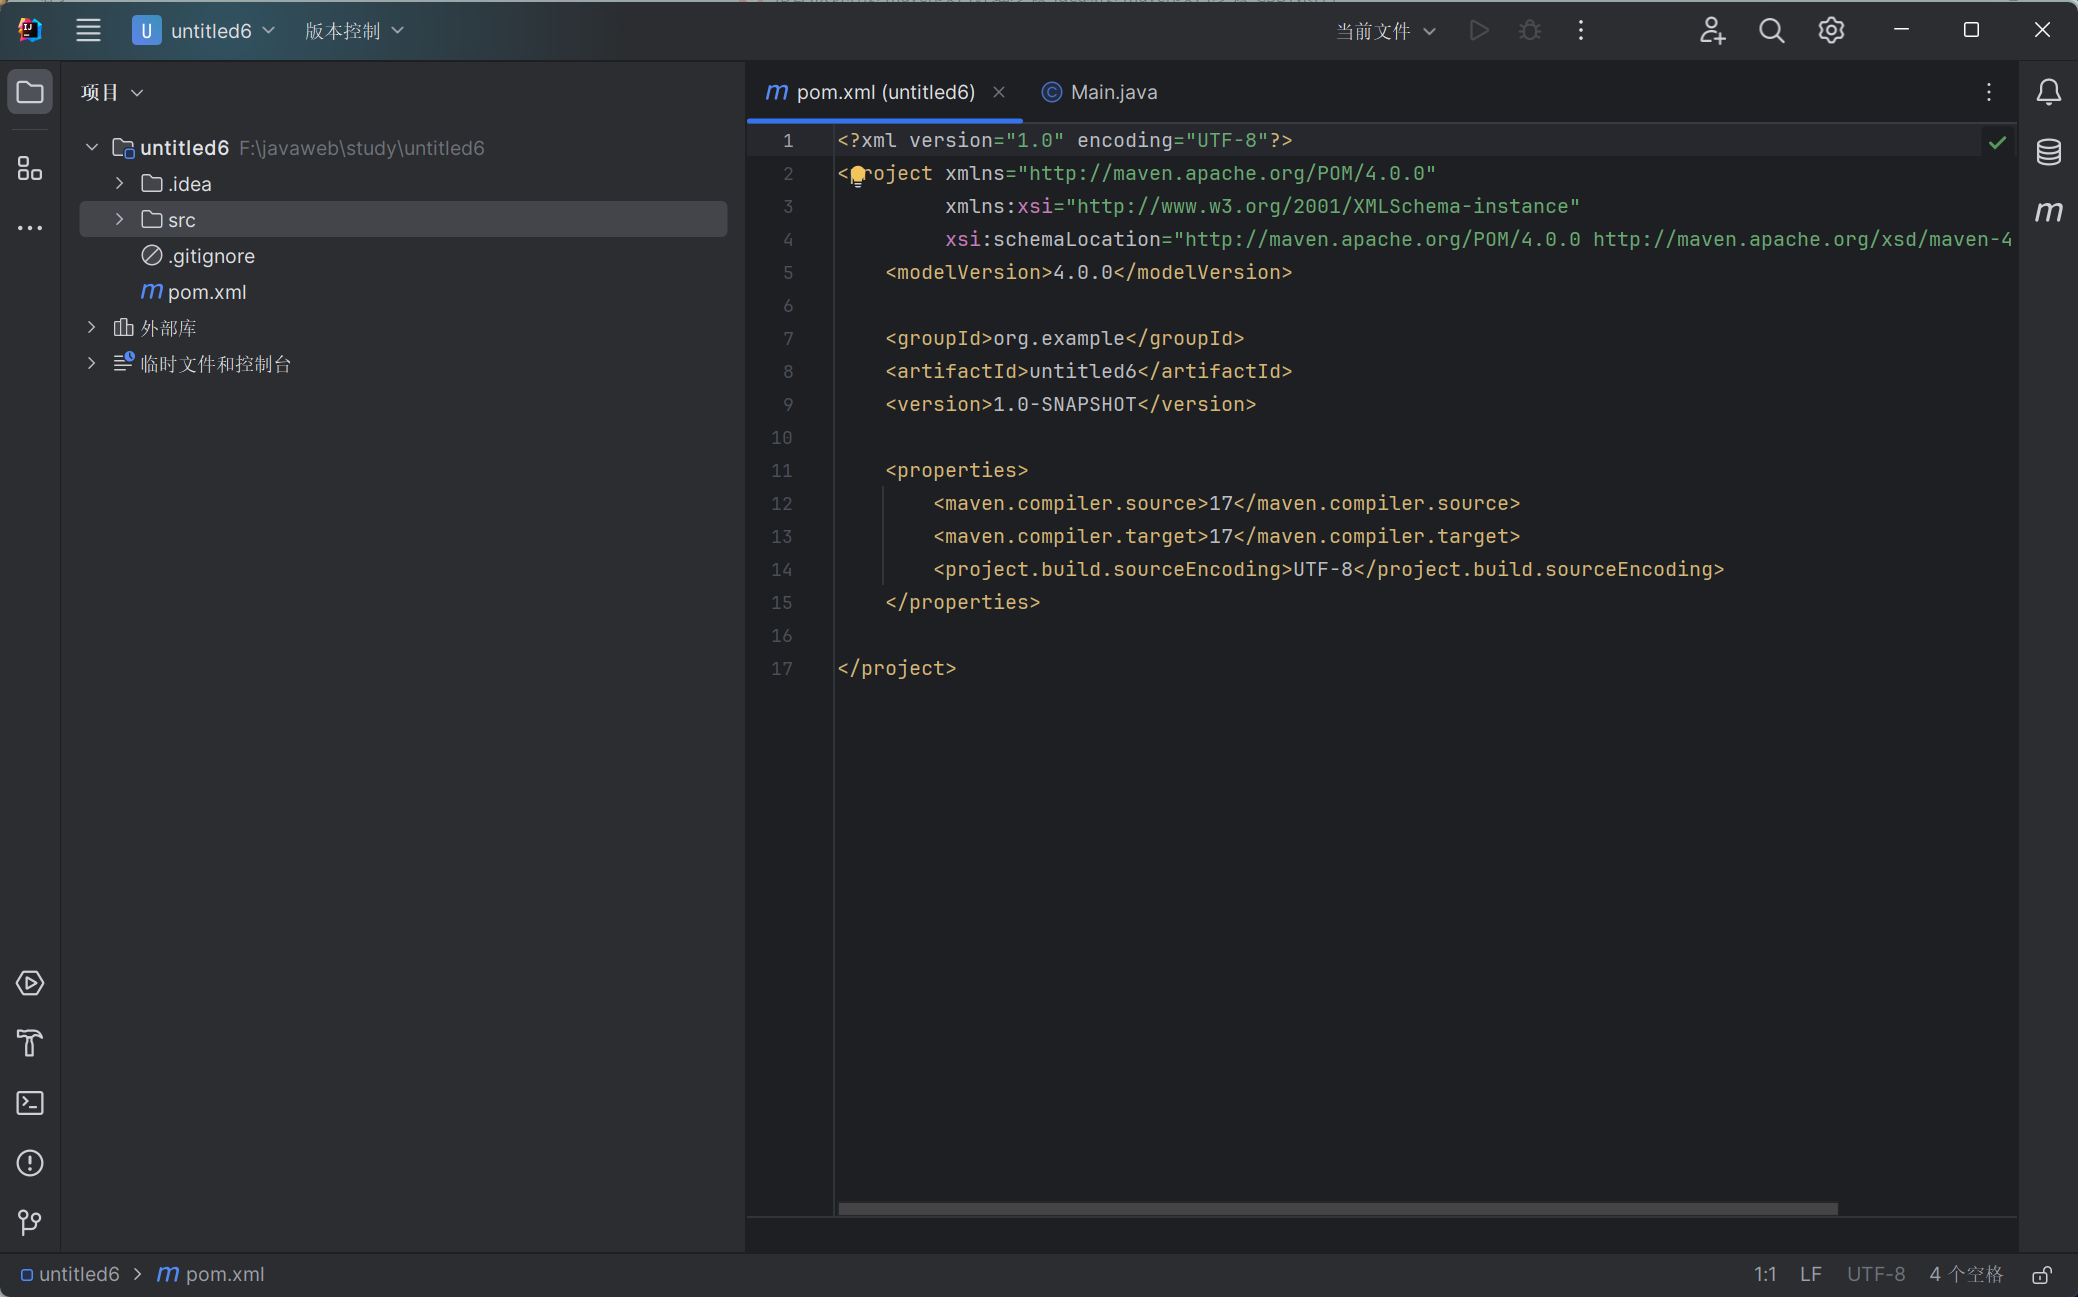Open the Build hammer tool window
Screen dimensions: 2078x1297
tap(30, 1043)
